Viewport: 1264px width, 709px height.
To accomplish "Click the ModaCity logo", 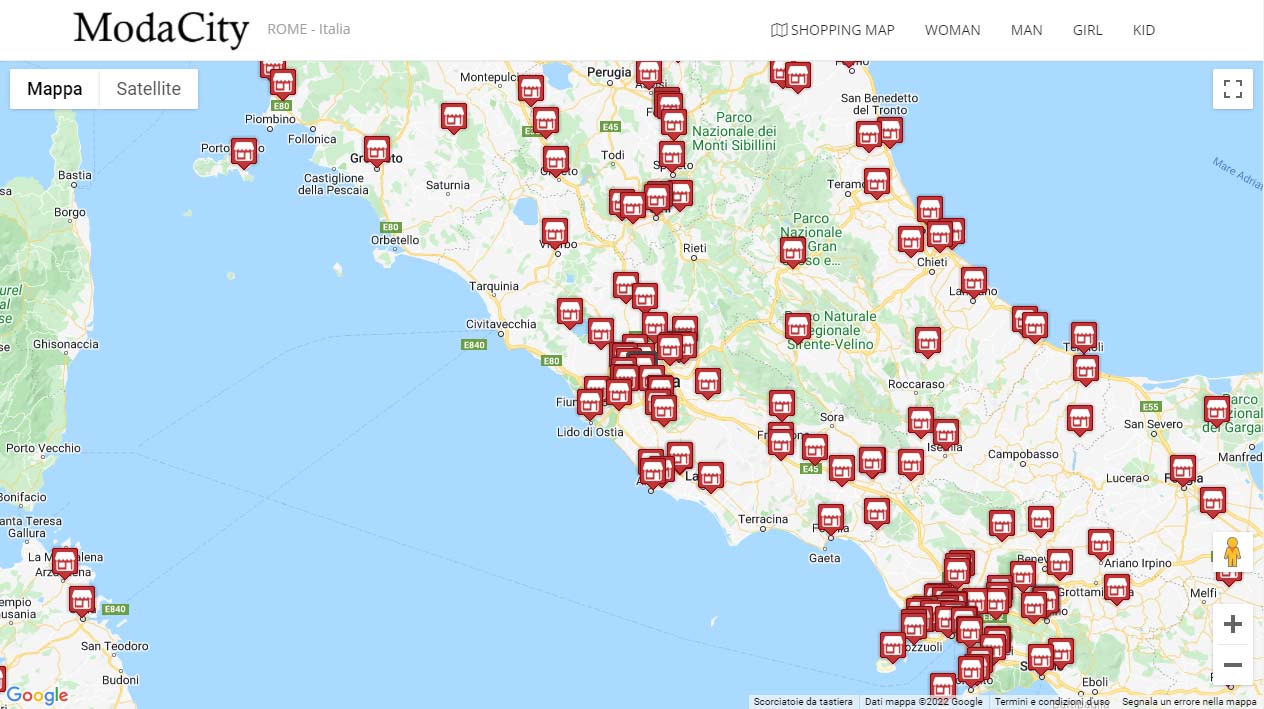I will (161, 29).
